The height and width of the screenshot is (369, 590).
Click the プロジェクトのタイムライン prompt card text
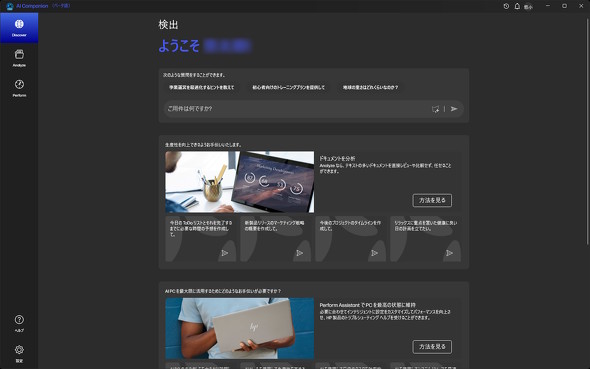pos(350,226)
